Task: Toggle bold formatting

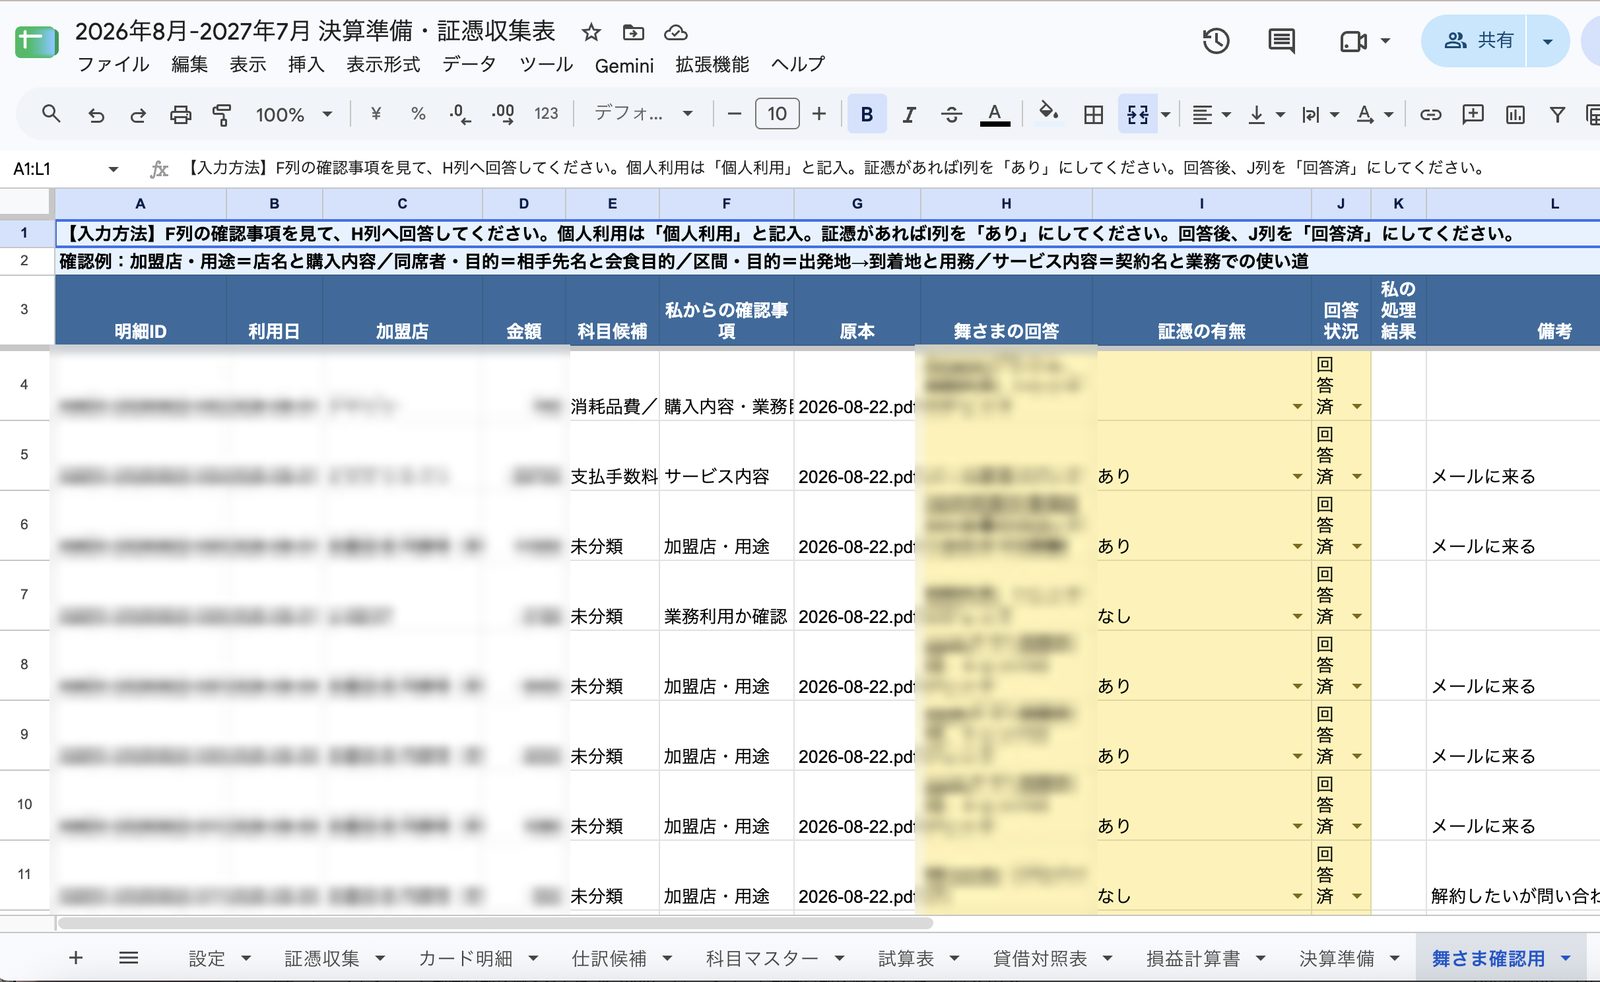Action: pos(867,114)
